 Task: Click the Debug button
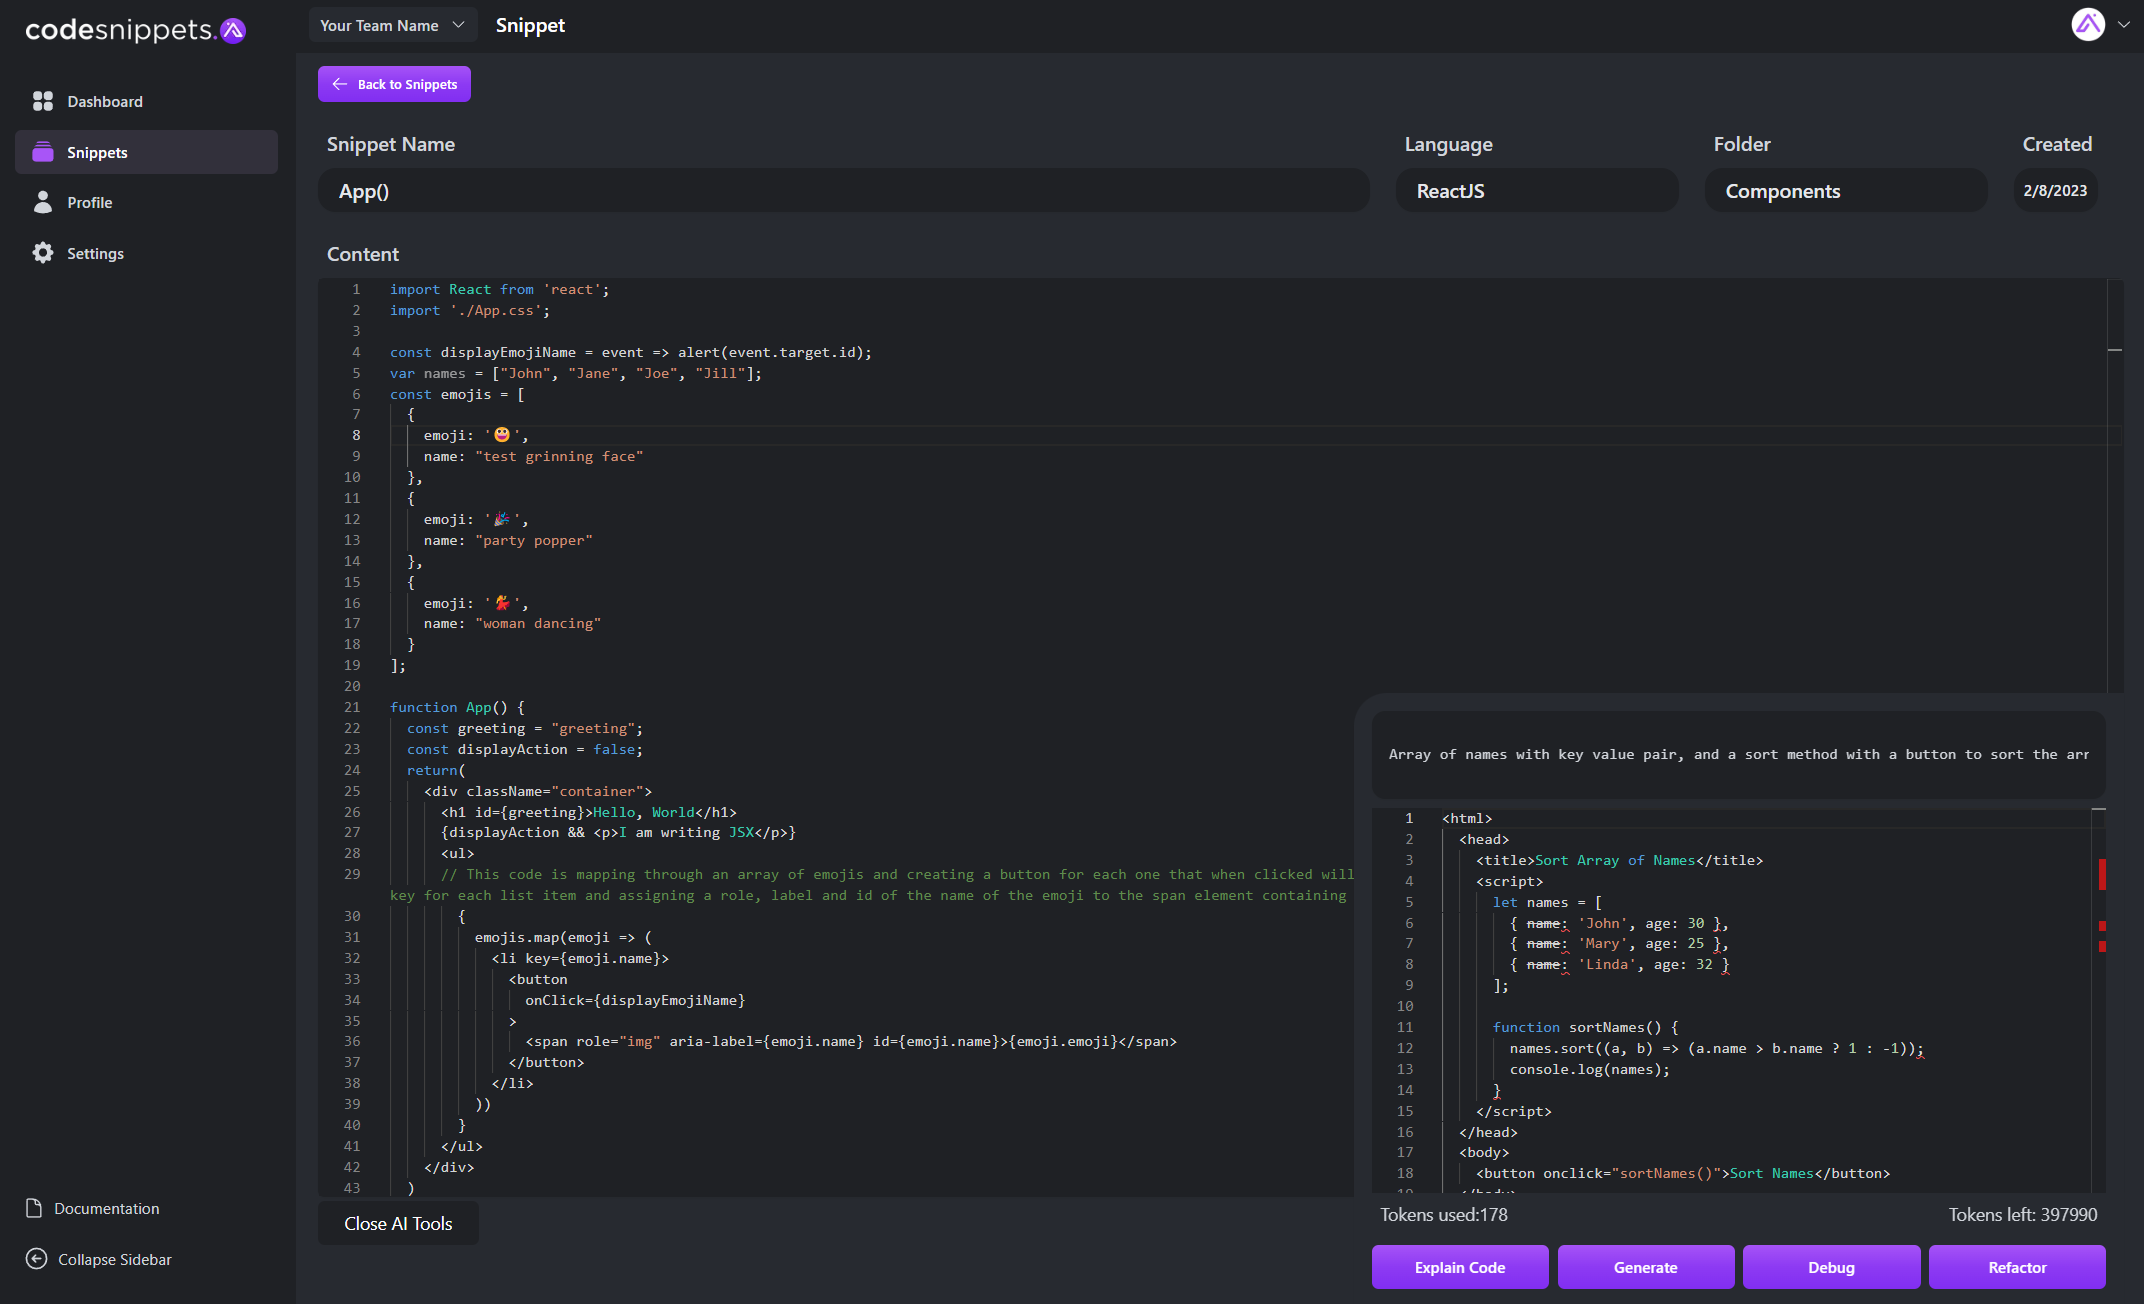(x=1831, y=1267)
